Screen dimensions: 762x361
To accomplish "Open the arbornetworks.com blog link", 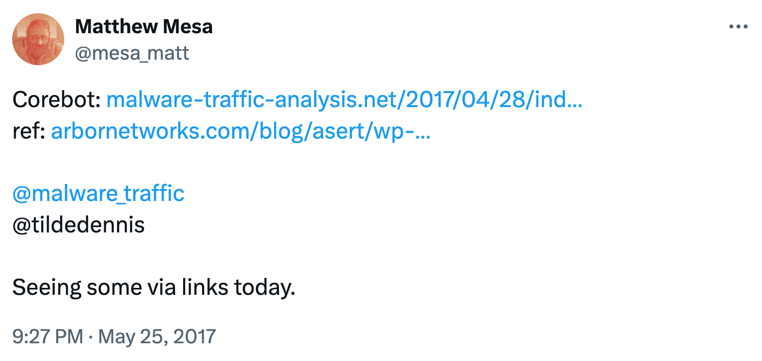I will click(240, 131).
